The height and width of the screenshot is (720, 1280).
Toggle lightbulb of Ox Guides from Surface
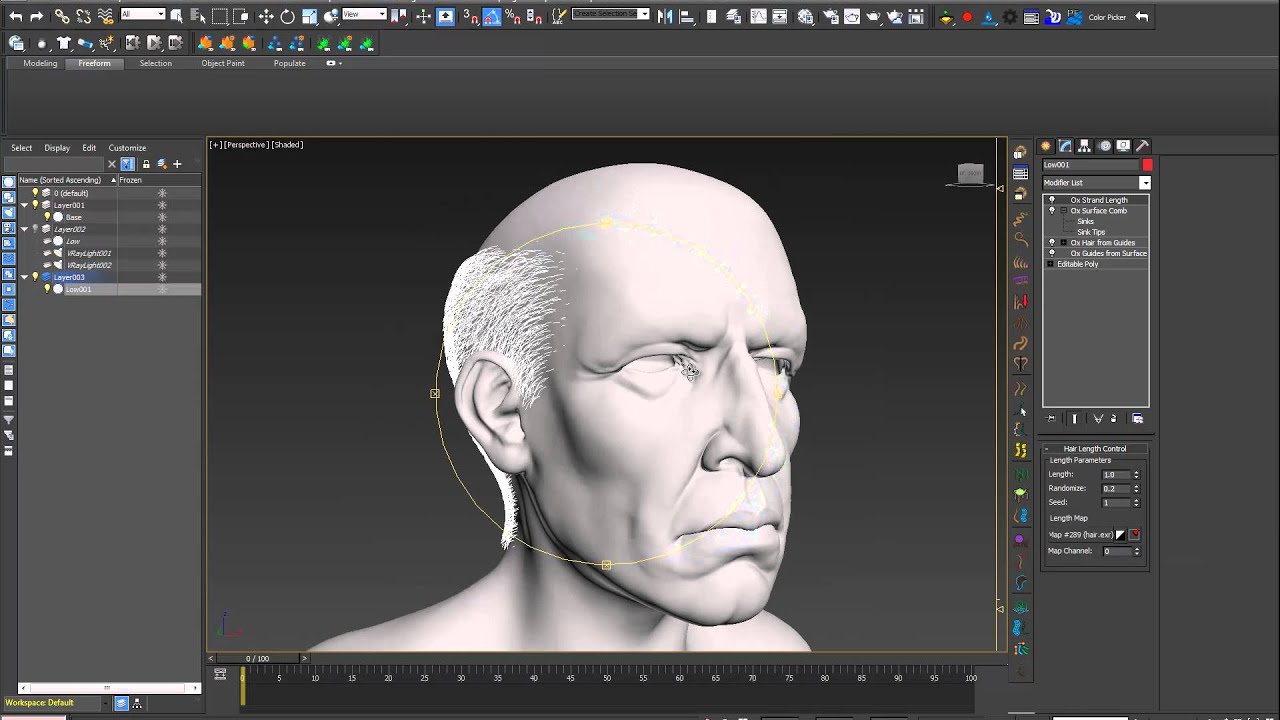click(x=1052, y=253)
